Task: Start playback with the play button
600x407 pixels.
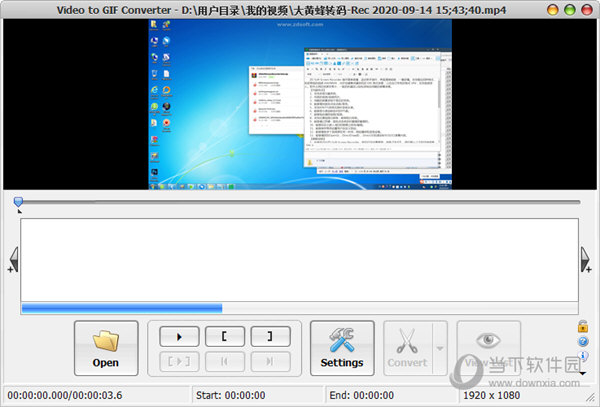Action: 179,337
